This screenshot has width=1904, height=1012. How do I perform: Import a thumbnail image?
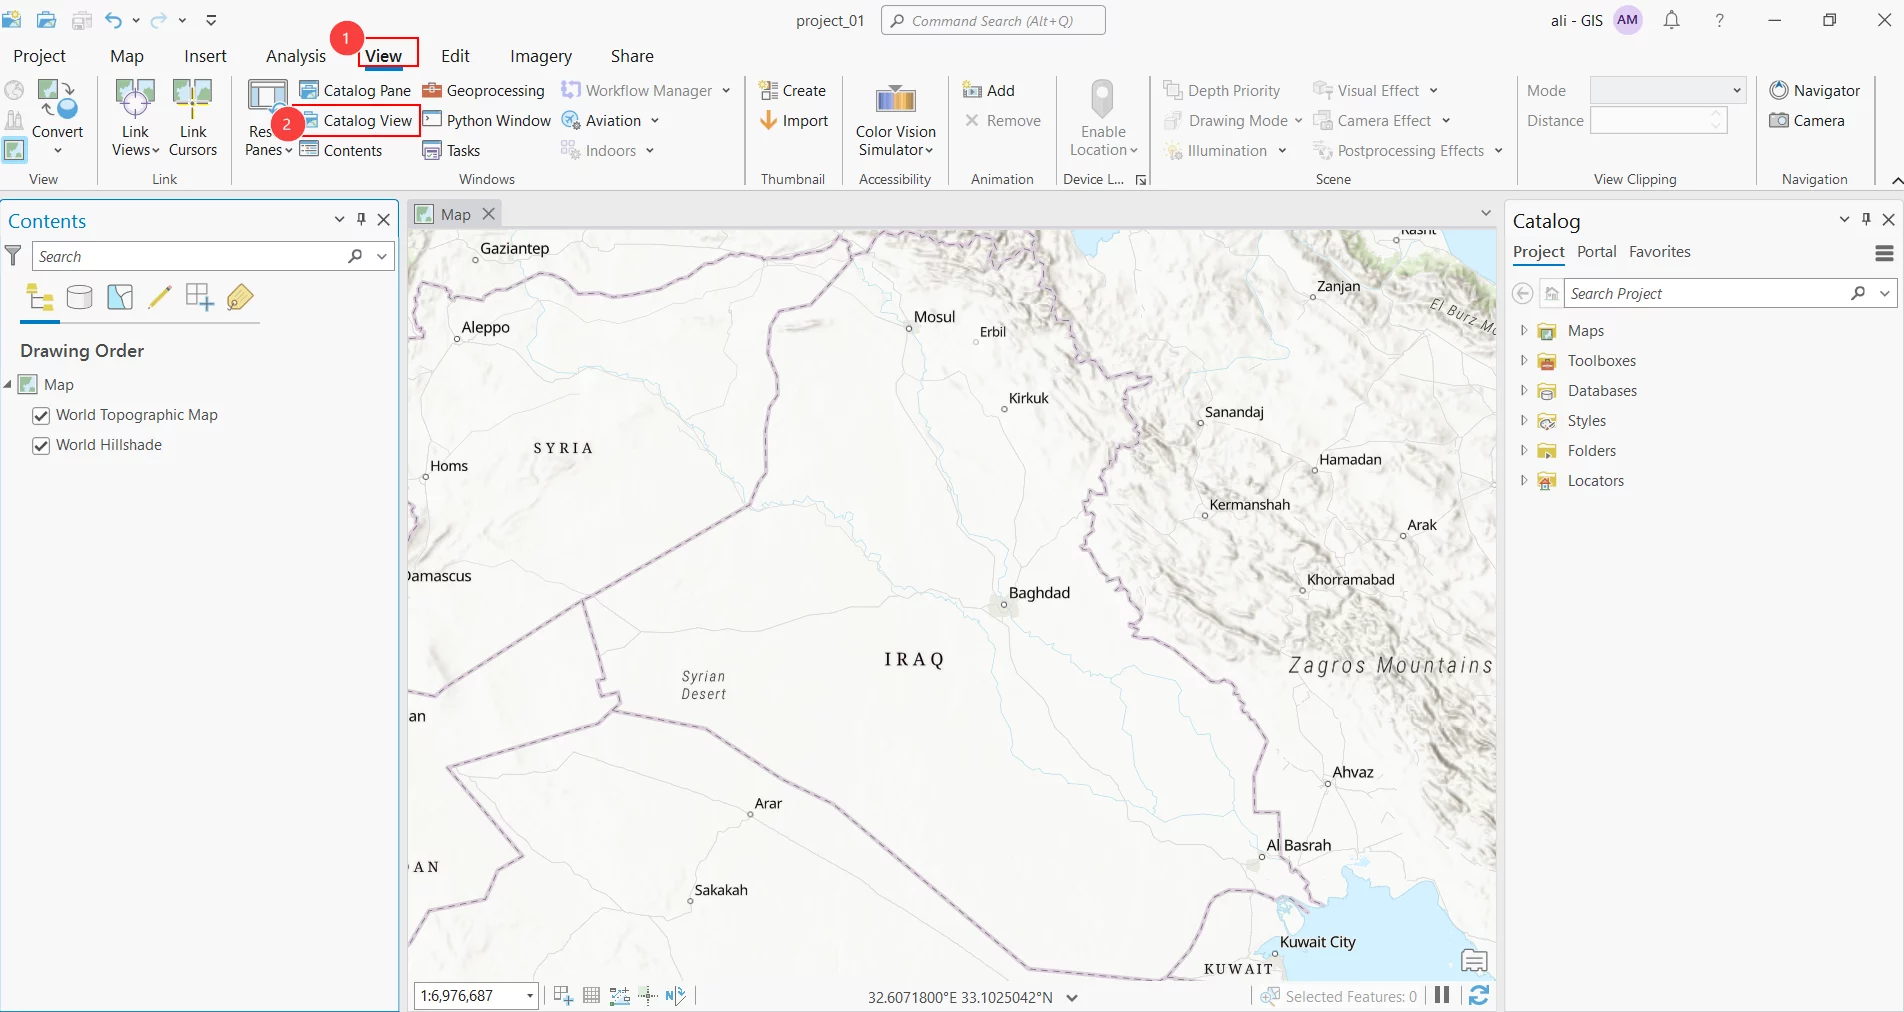click(x=794, y=120)
